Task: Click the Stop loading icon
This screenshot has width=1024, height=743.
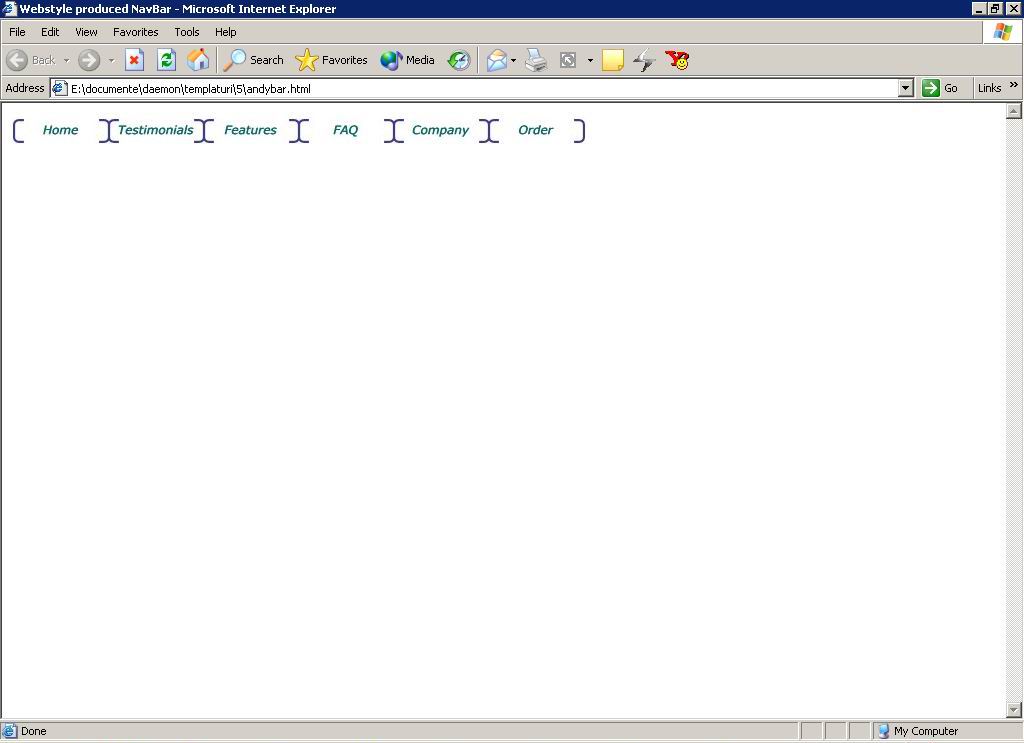Action: (x=134, y=60)
